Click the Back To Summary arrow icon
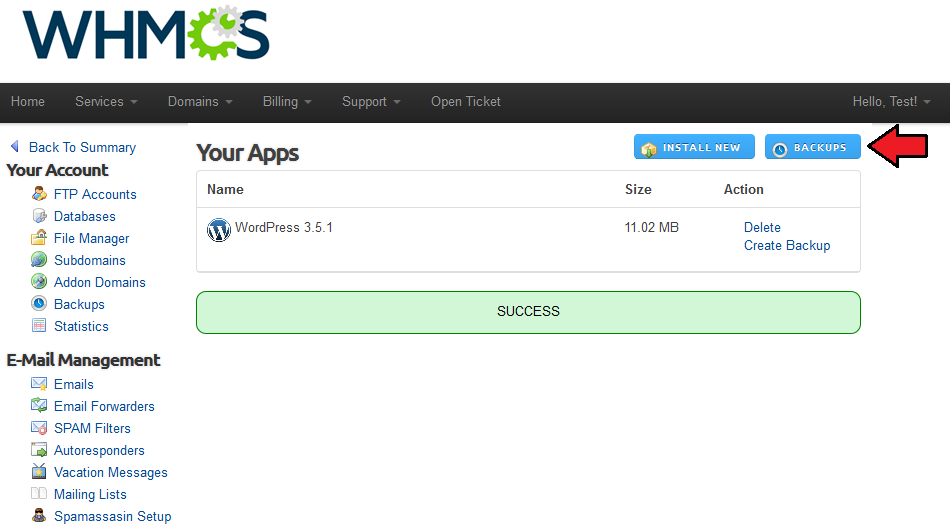This screenshot has width=950, height=532. point(15,147)
